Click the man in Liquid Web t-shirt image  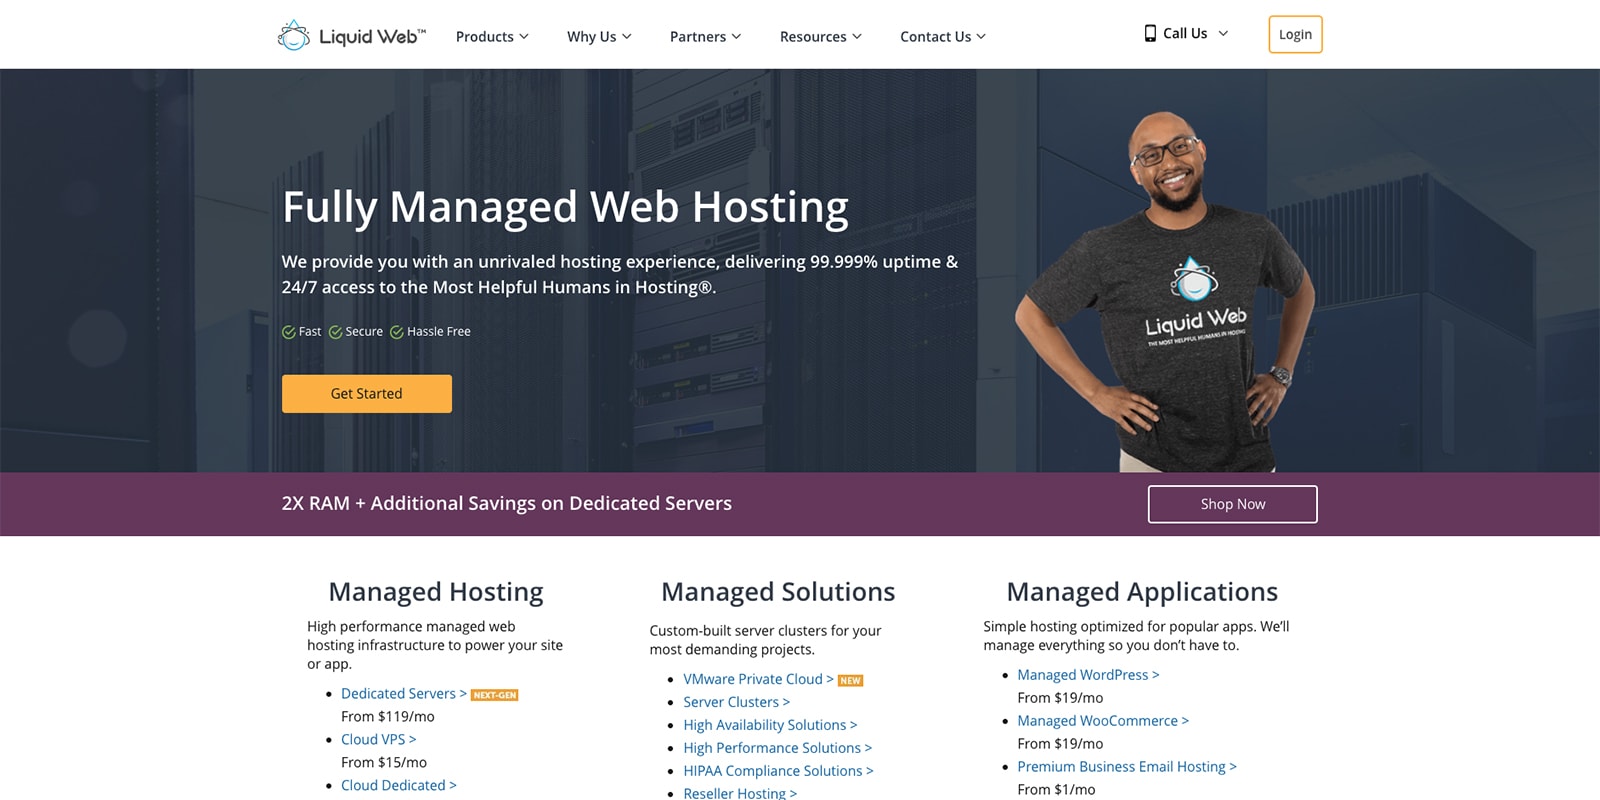[x=1165, y=291]
